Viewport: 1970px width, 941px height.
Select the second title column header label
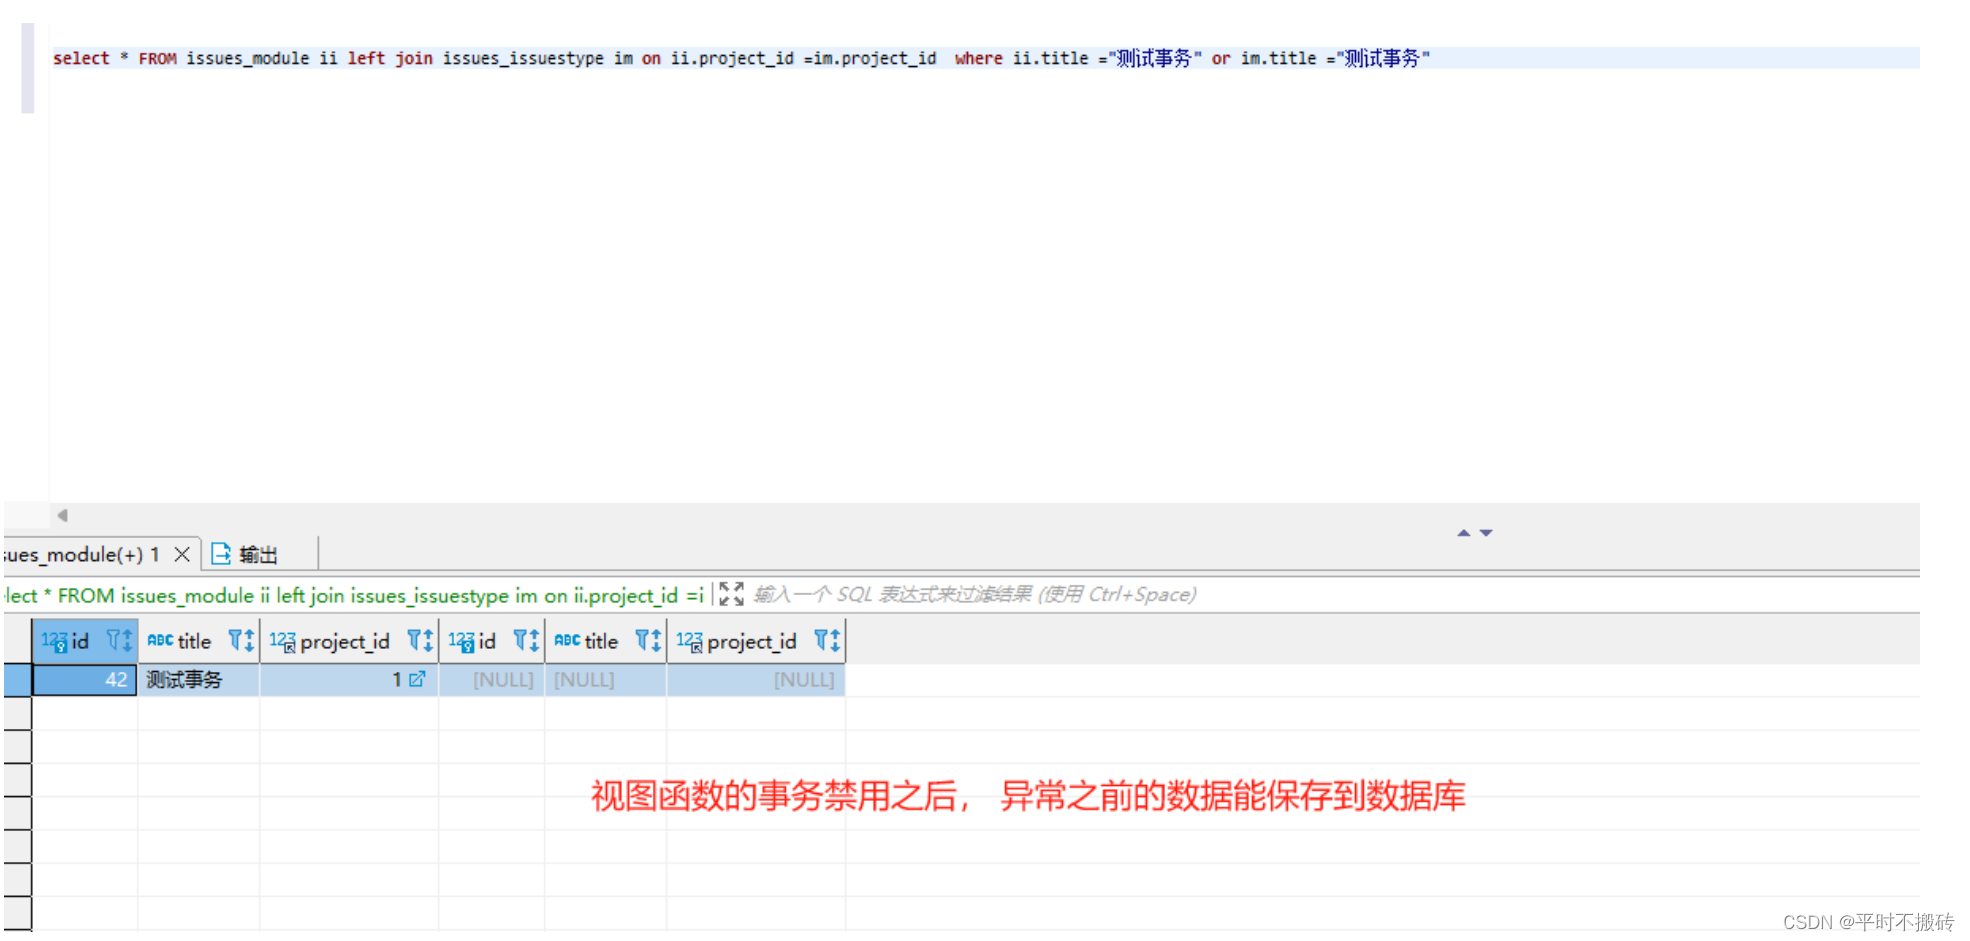point(601,641)
